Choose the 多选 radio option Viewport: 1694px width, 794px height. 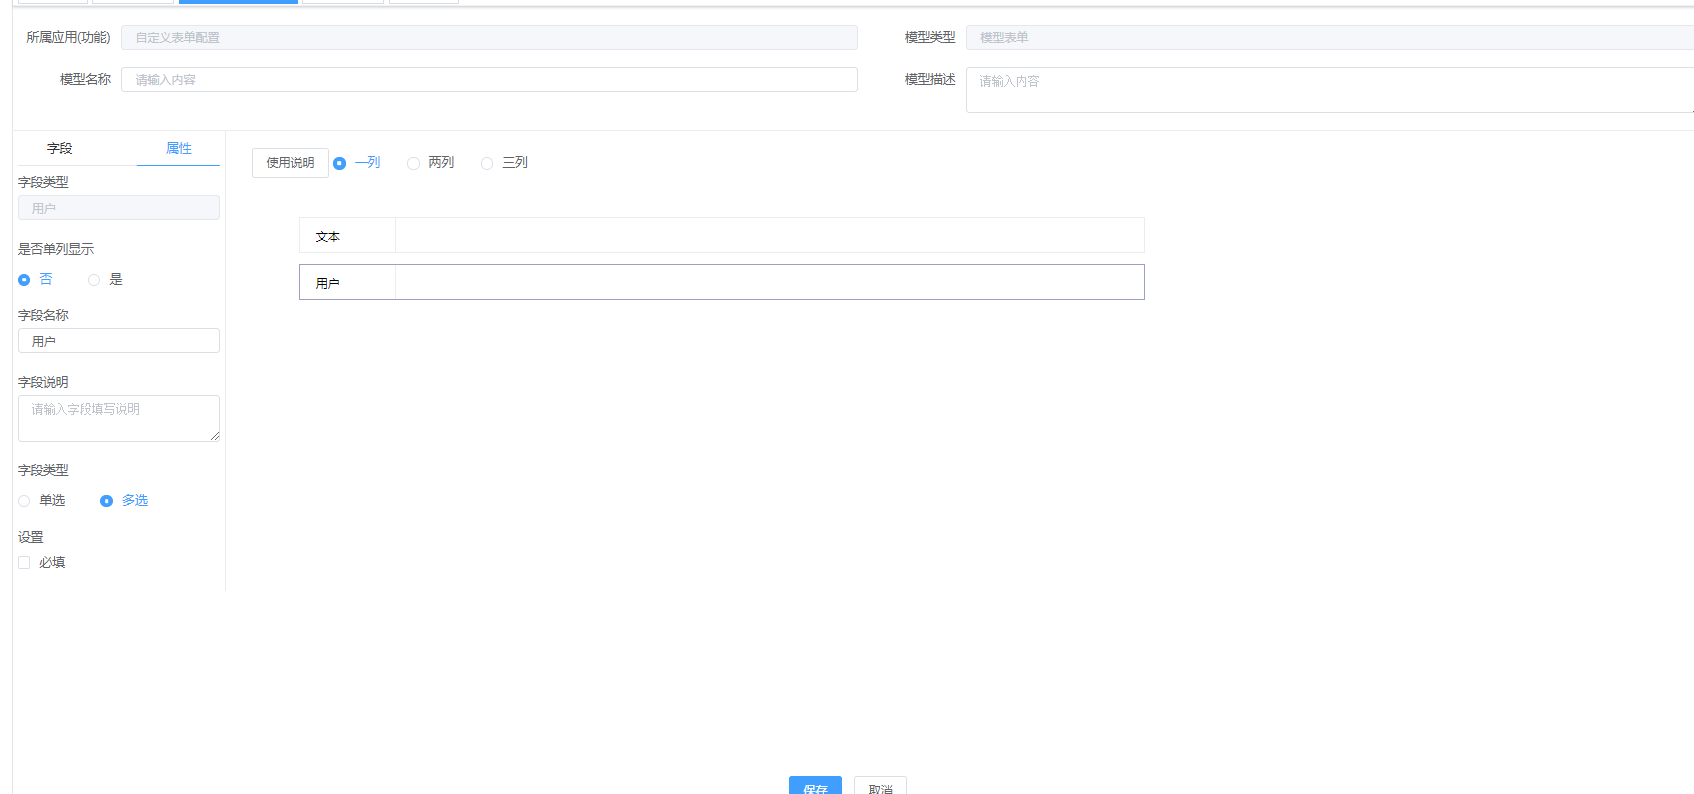tap(107, 501)
